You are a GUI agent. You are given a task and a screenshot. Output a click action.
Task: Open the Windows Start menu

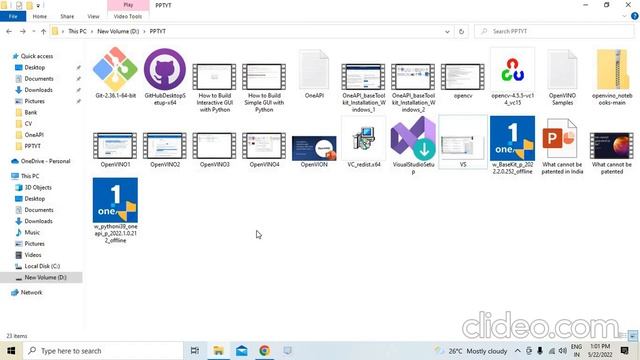pos(11,351)
